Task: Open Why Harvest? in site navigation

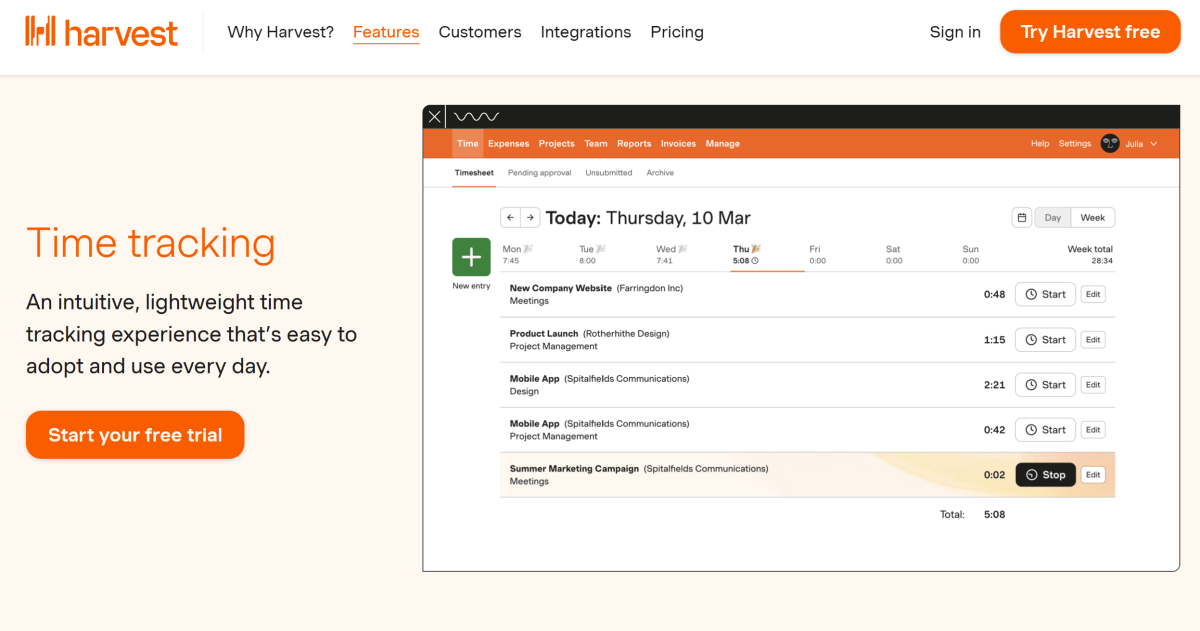Action: click(281, 32)
